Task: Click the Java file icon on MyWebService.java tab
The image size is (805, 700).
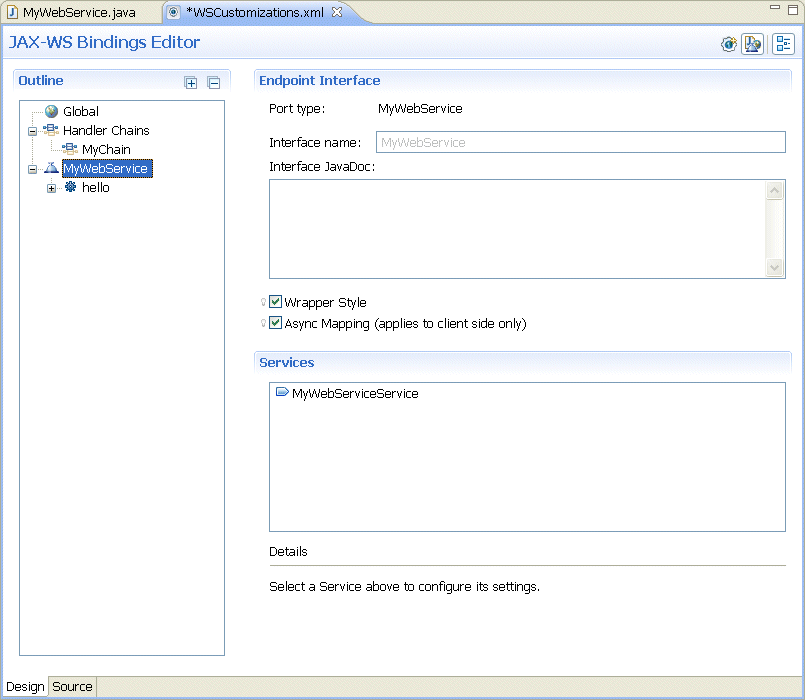Action: coord(12,12)
